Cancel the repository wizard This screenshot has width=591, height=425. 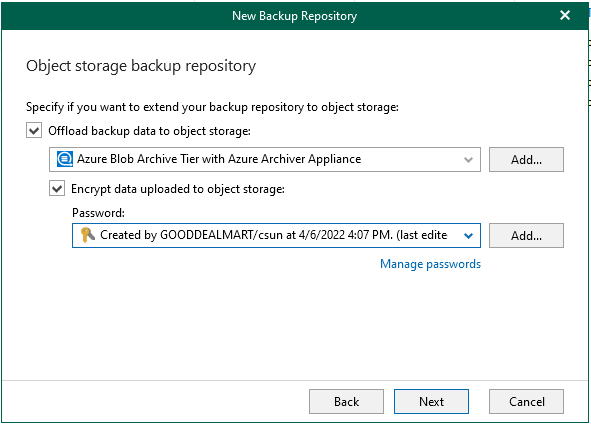(526, 402)
